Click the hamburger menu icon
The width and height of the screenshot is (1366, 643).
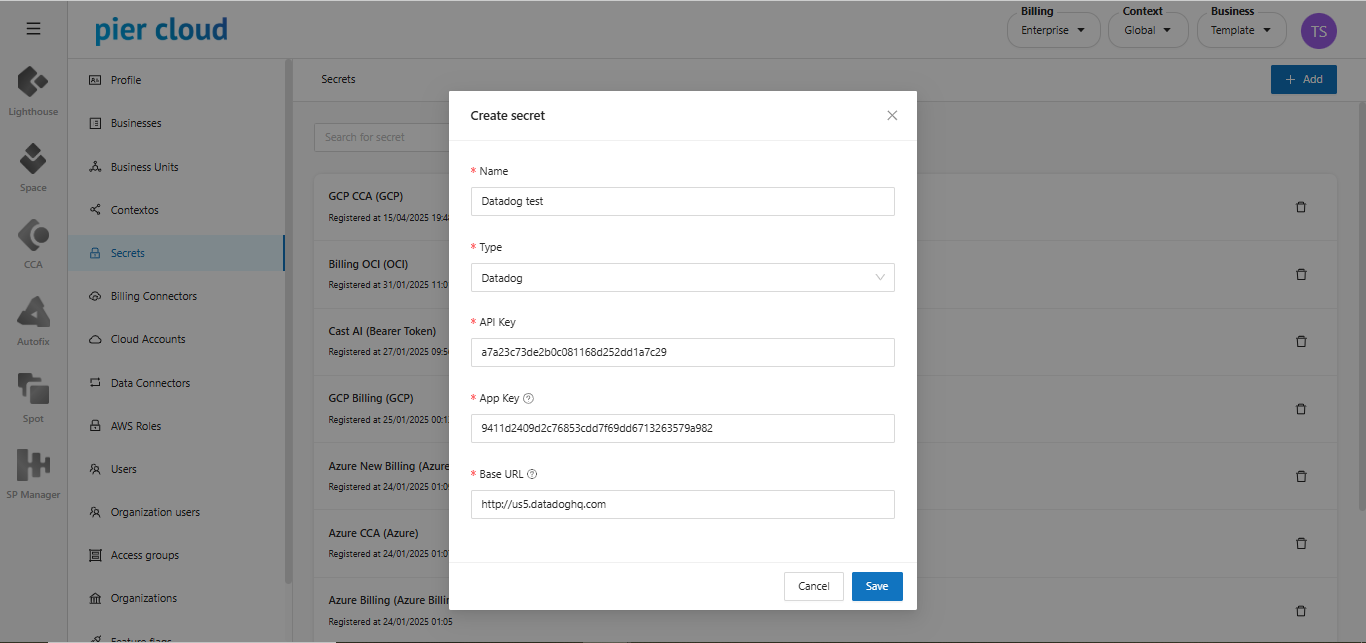point(33,29)
